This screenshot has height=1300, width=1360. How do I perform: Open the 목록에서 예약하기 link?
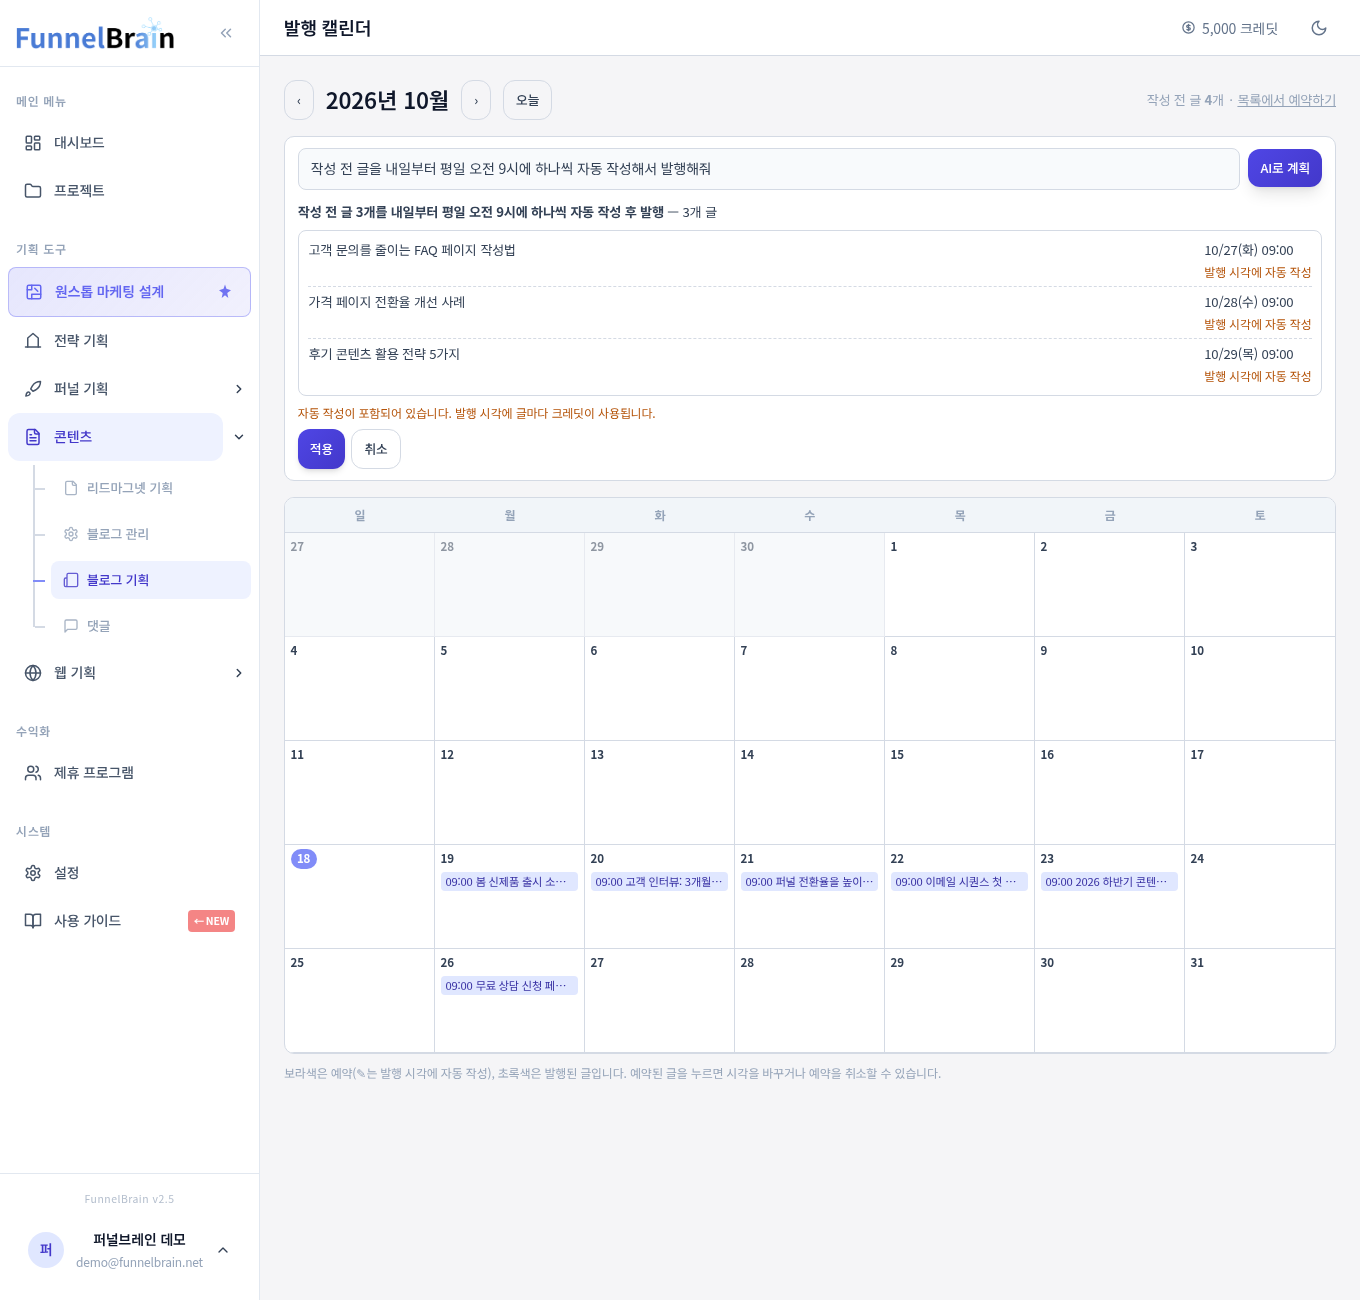pyautogui.click(x=1286, y=100)
